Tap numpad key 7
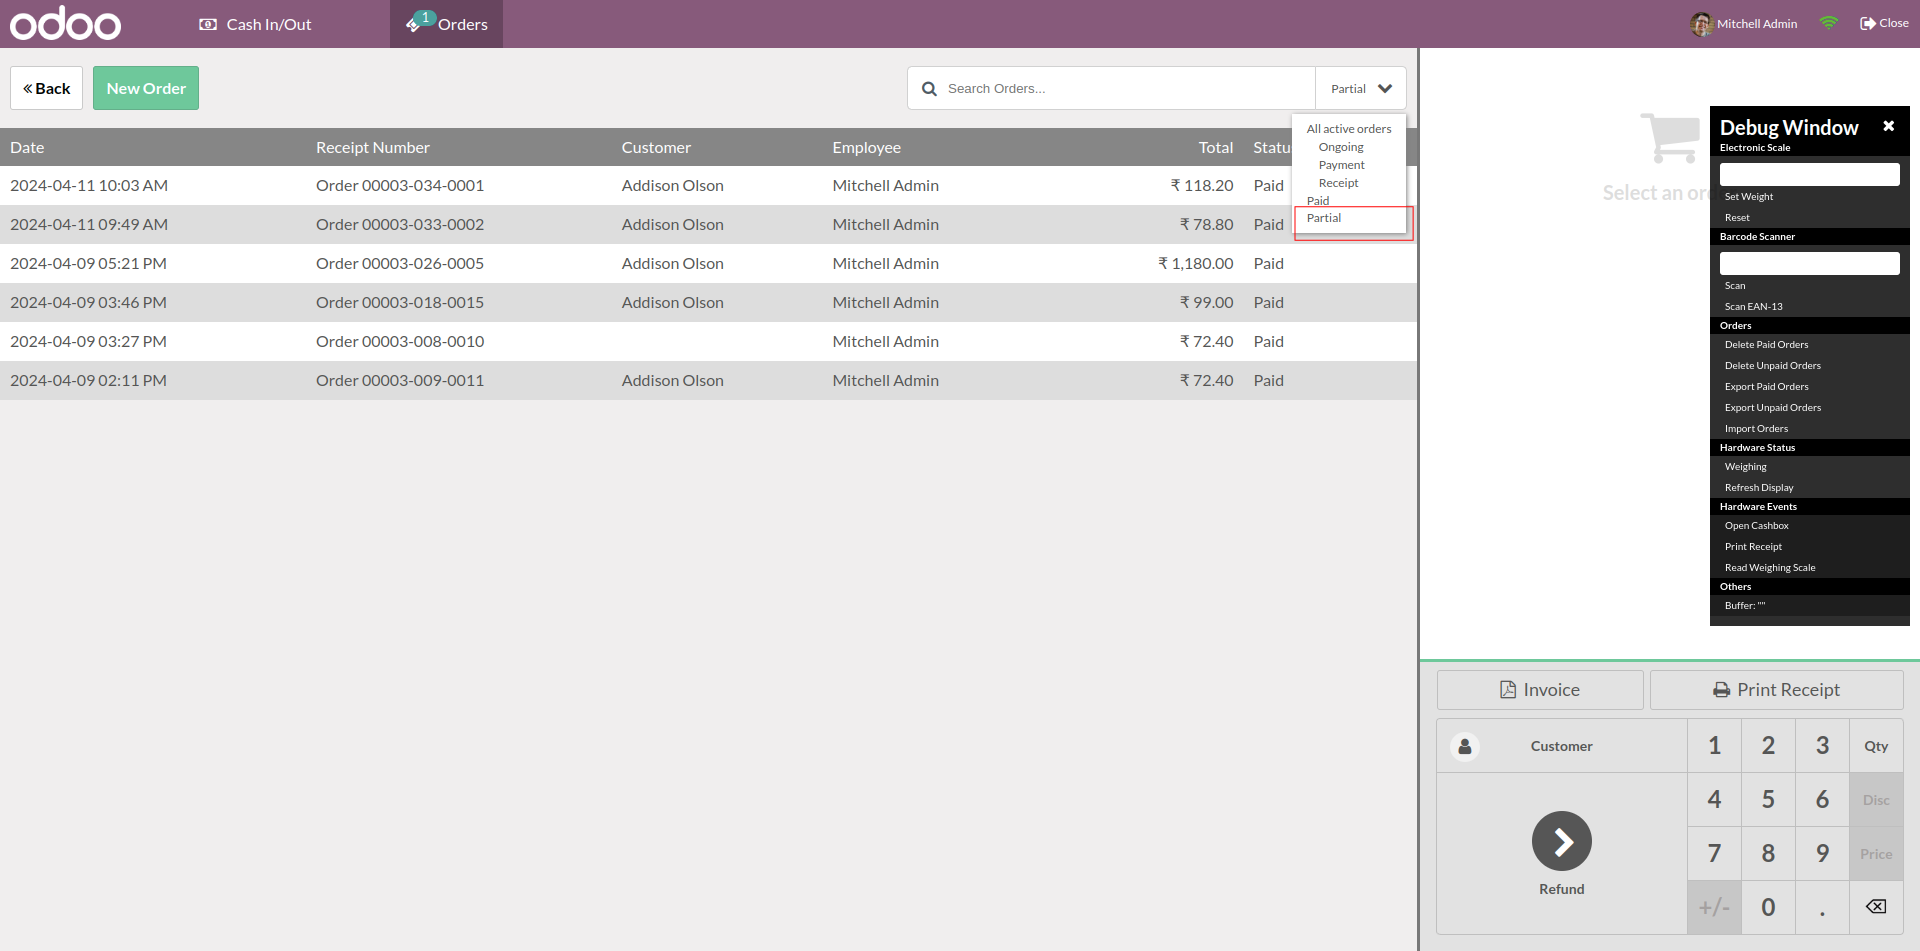This screenshot has width=1920, height=951. [1714, 854]
